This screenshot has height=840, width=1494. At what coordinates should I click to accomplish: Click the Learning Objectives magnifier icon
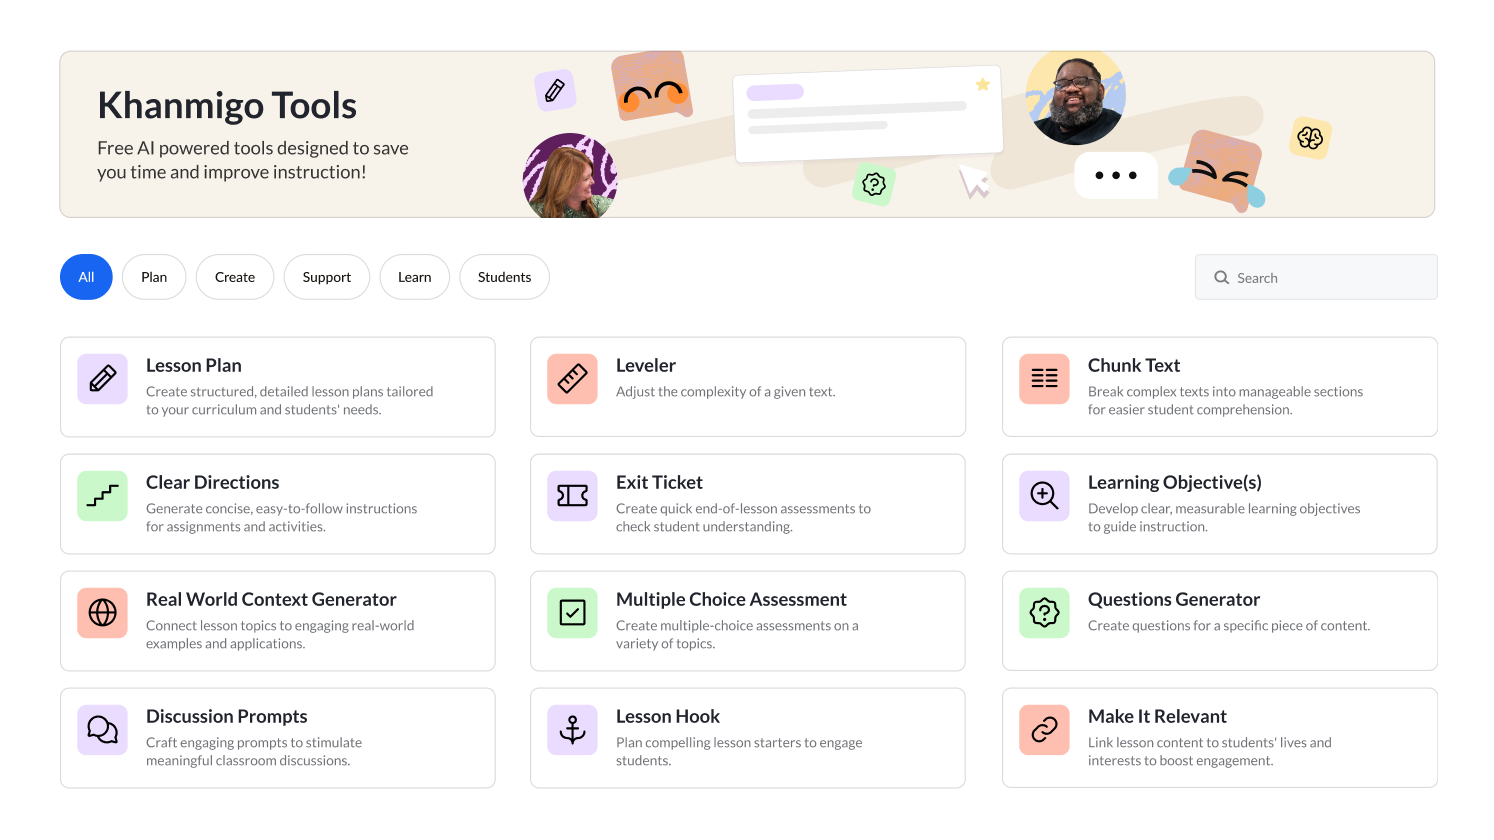[1043, 496]
